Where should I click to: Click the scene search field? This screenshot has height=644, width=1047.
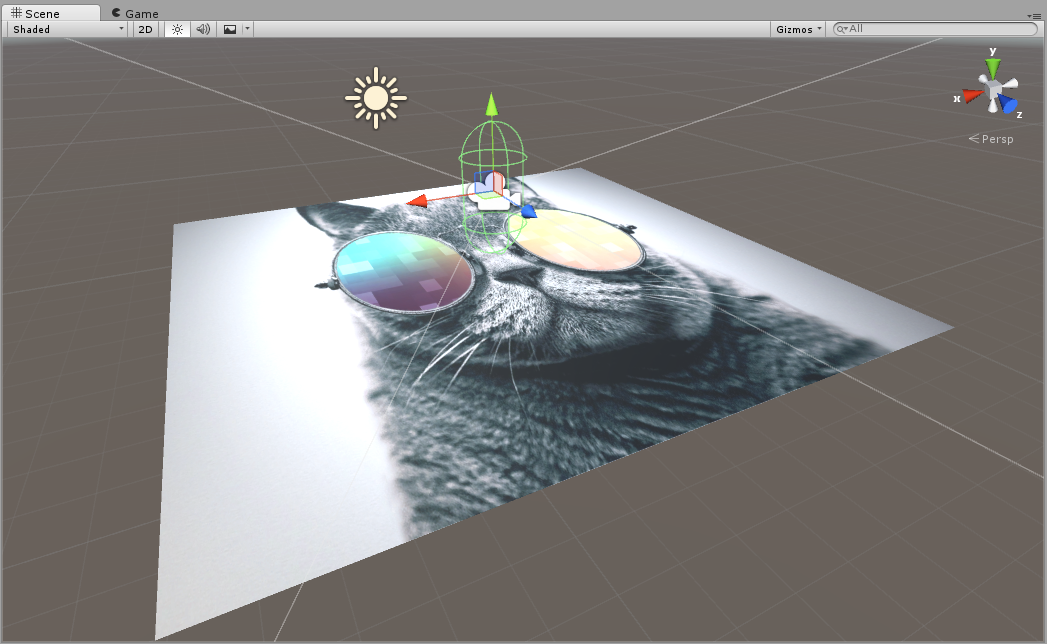935,29
